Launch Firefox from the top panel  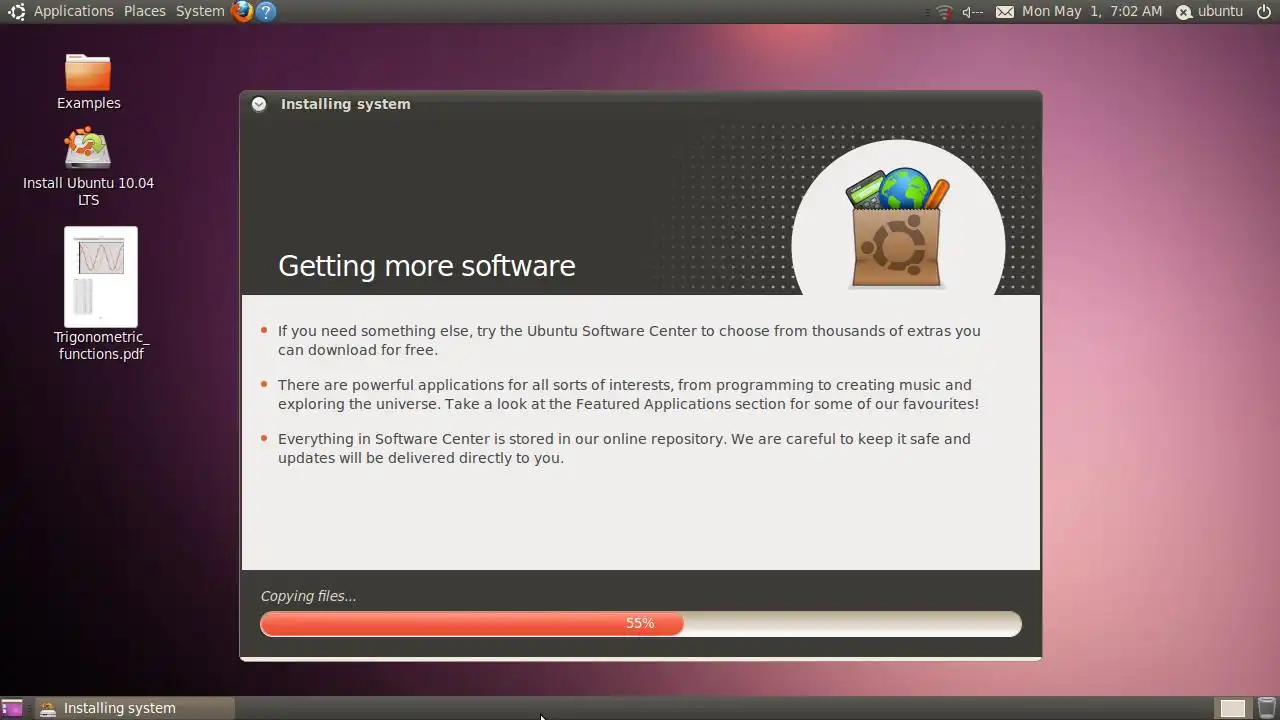242,12
